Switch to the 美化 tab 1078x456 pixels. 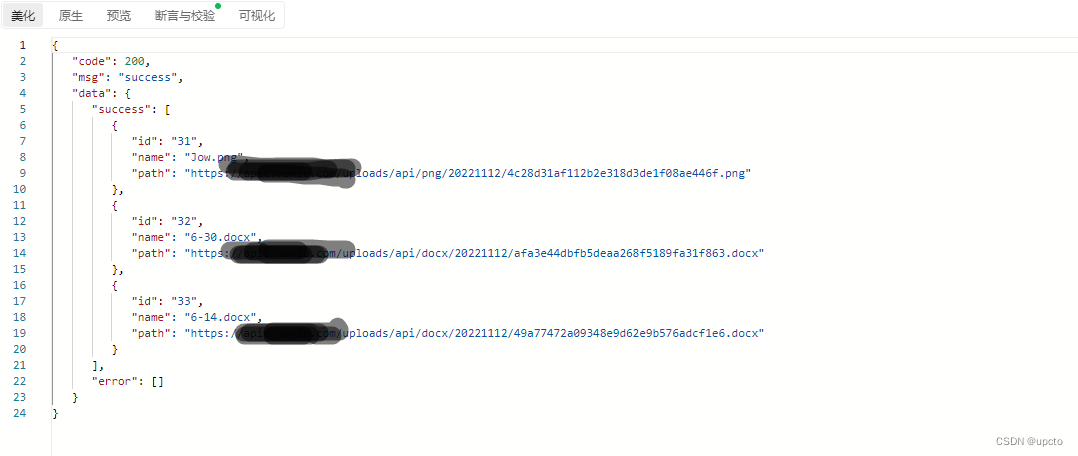pyautogui.click(x=23, y=16)
